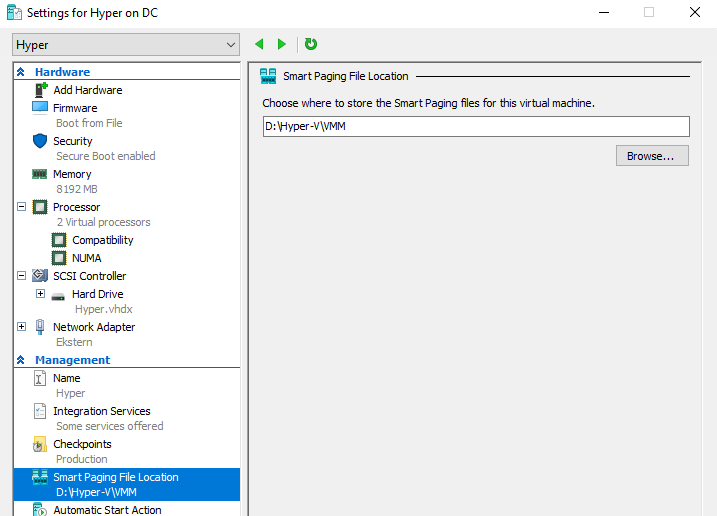This screenshot has height=516, width=717.
Task: Click the Security shield icon
Action: tap(40, 141)
